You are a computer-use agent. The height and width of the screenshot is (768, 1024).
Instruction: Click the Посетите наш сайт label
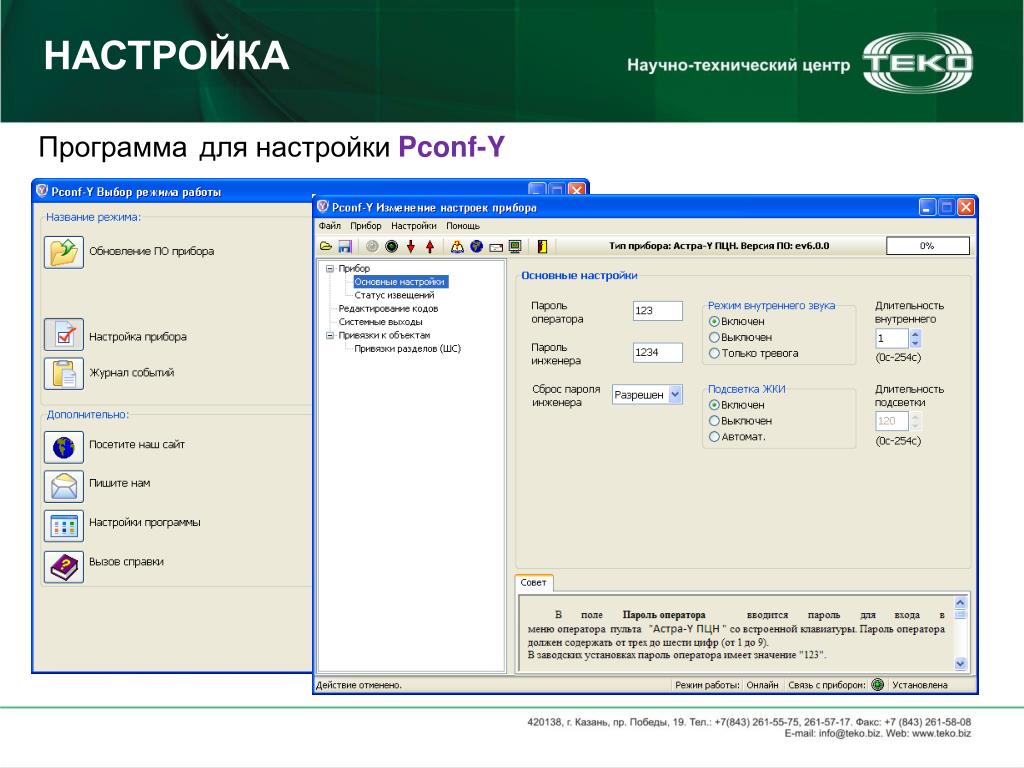[x=136, y=445]
